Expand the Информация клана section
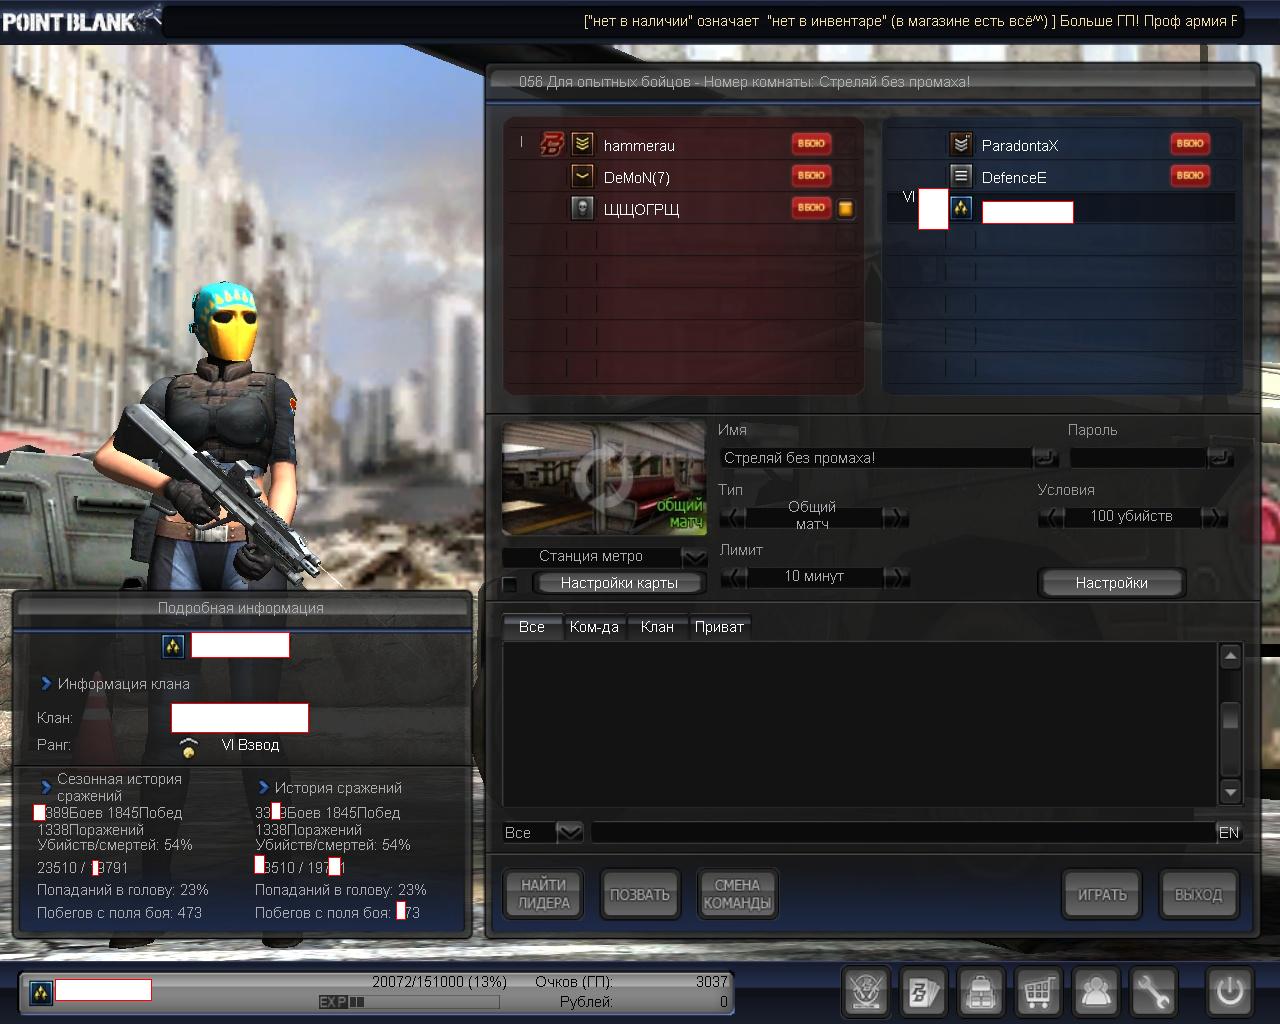Viewport: 1280px width, 1024px height. [x=46, y=684]
